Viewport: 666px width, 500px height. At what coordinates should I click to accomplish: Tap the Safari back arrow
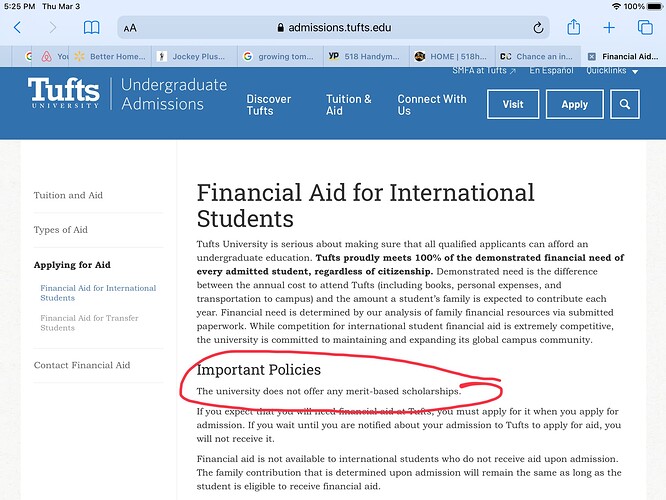[x=17, y=28]
